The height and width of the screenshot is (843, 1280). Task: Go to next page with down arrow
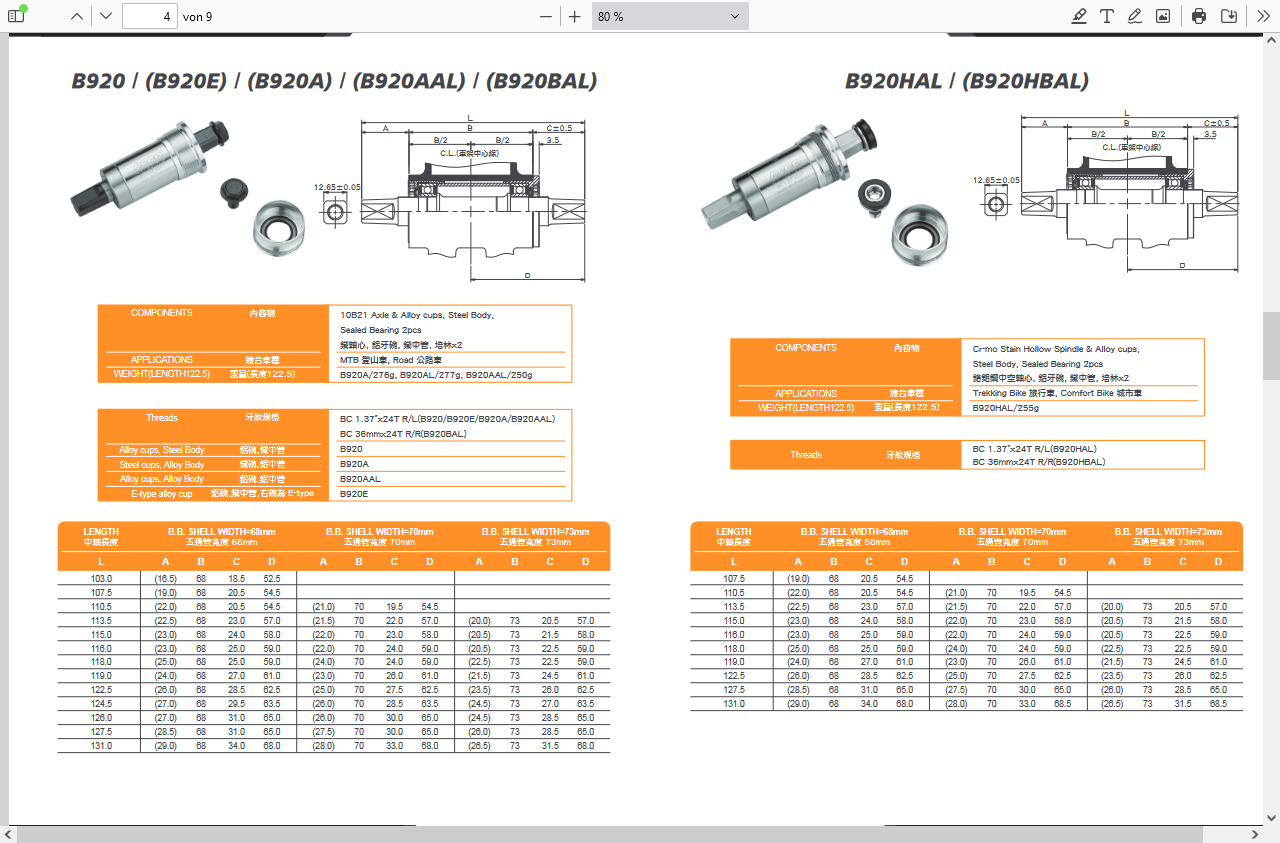tap(106, 16)
